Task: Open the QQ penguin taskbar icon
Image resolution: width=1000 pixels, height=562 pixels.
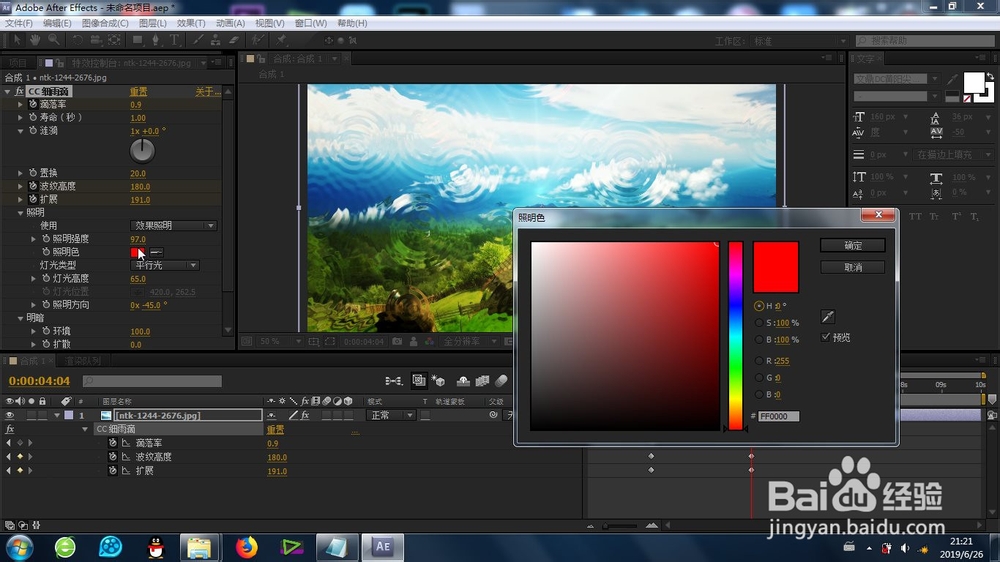Action: tap(156, 547)
